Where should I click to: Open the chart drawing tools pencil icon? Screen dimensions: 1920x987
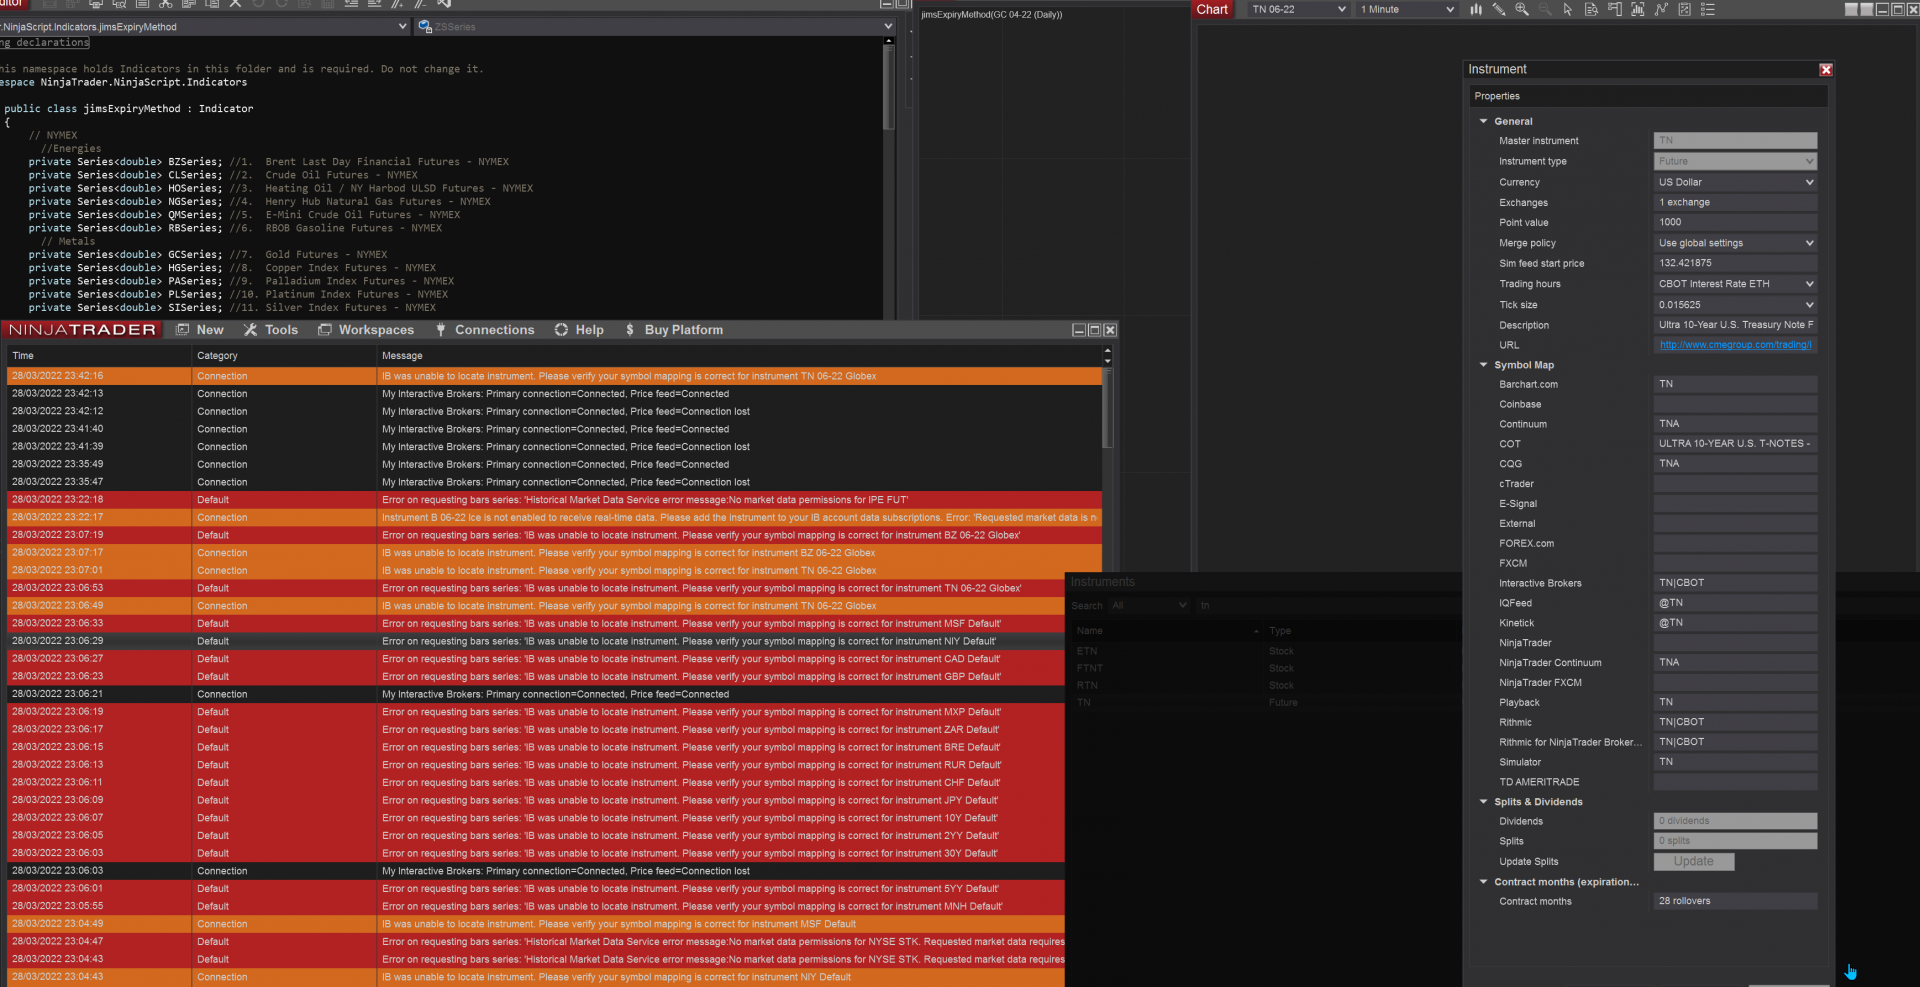click(1499, 9)
